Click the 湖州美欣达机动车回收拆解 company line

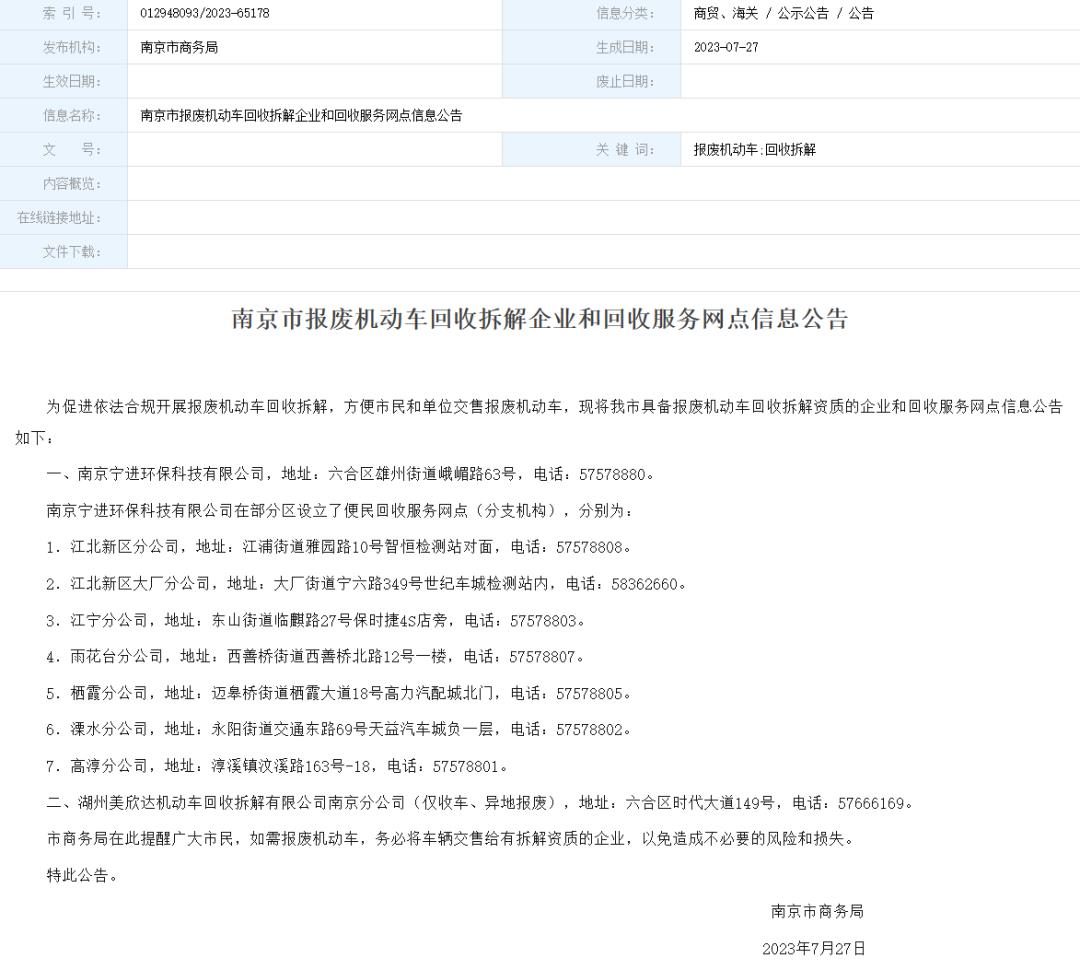(x=480, y=803)
